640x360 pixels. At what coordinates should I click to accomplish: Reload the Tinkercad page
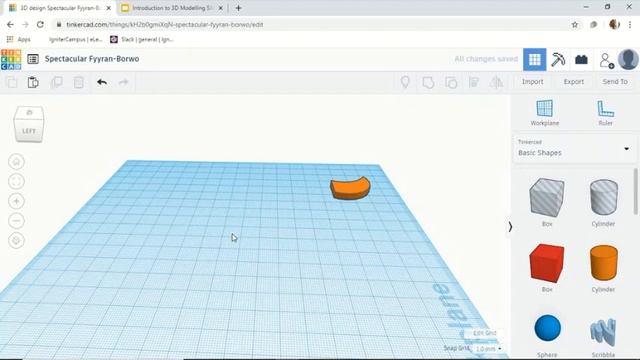point(40,24)
